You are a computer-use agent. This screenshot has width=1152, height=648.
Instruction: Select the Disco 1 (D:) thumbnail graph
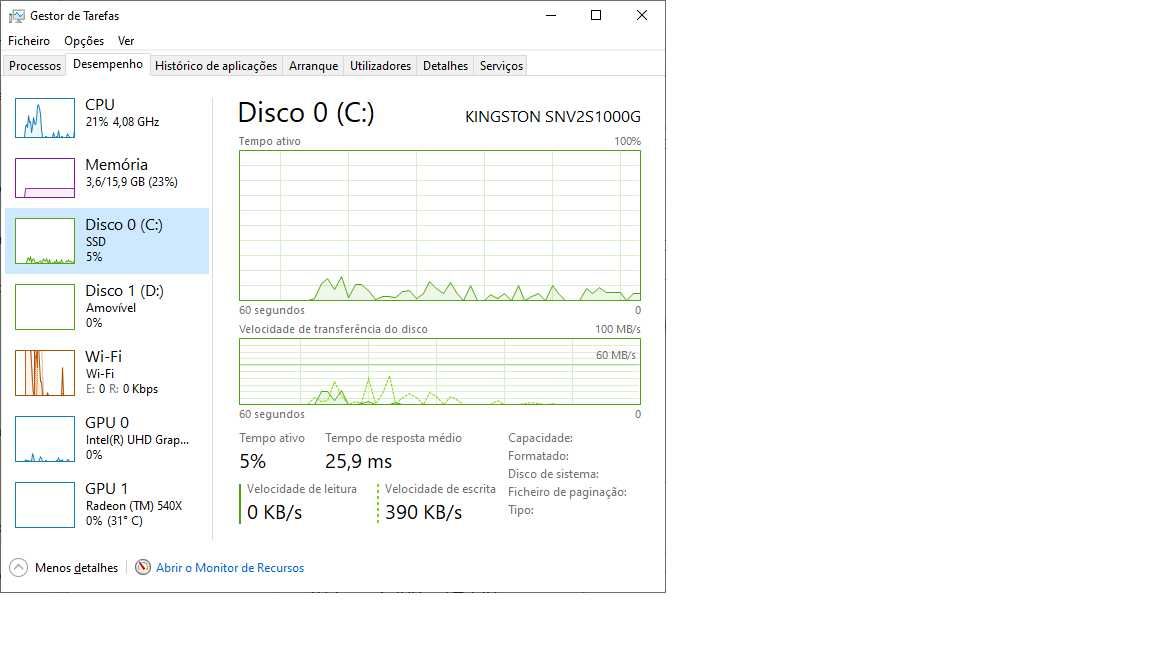[x=45, y=306]
